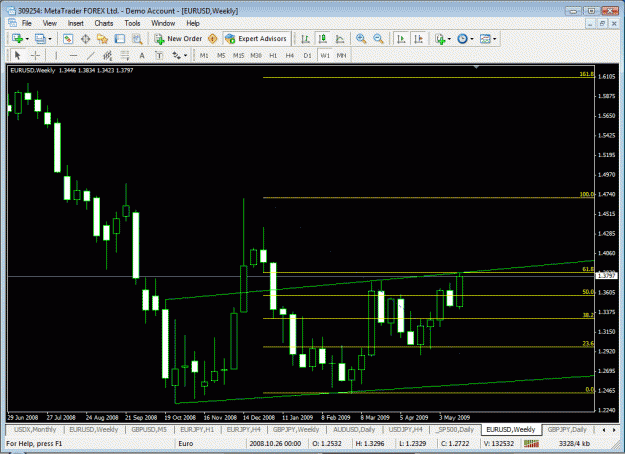Expand the Indicators dropdown arrow
The height and width of the screenshot is (454, 625).
pos(449,39)
